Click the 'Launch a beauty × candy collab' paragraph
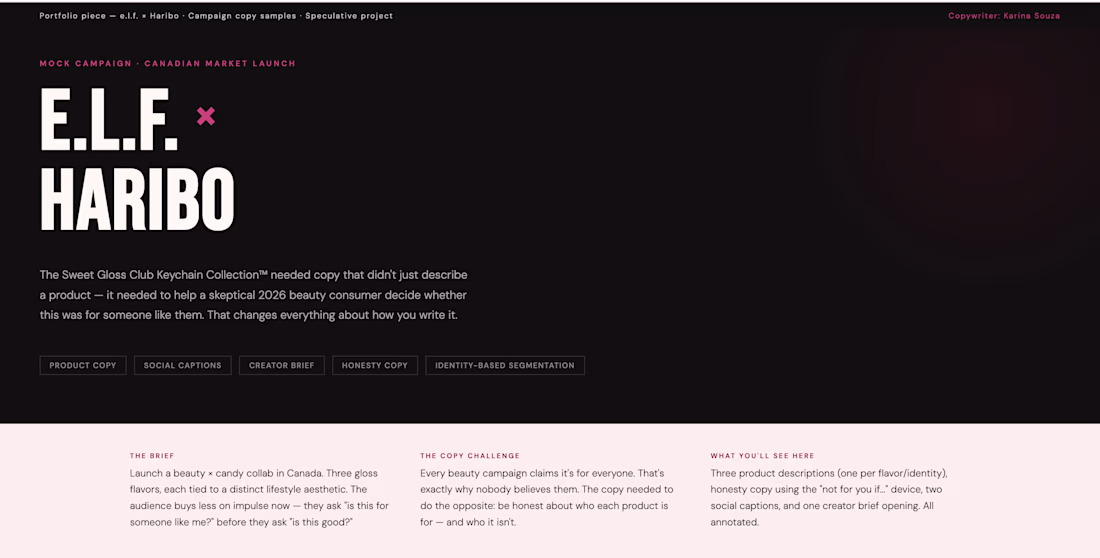This screenshot has width=1100, height=558. [x=260, y=498]
